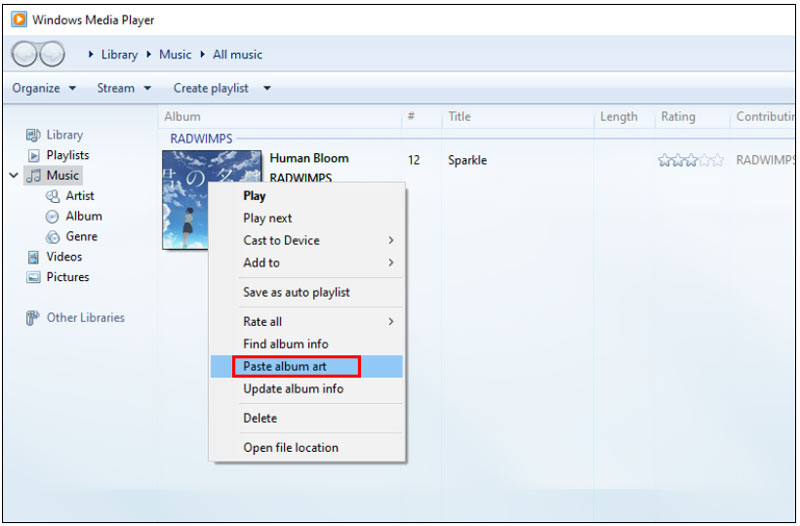Click the Playlists icon in sidebar
This screenshot has width=800, height=526.
(34, 155)
